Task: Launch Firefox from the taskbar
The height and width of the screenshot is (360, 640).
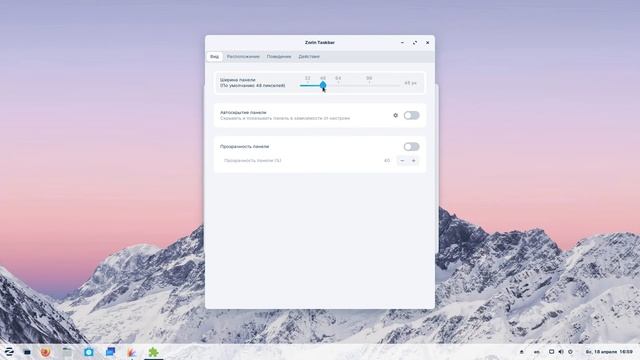Action: click(45, 352)
